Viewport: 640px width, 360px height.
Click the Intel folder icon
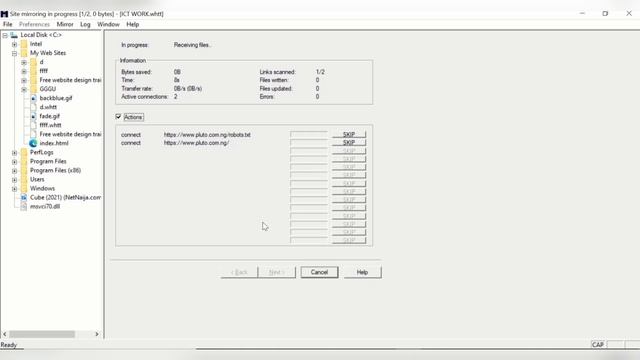(x=24, y=44)
